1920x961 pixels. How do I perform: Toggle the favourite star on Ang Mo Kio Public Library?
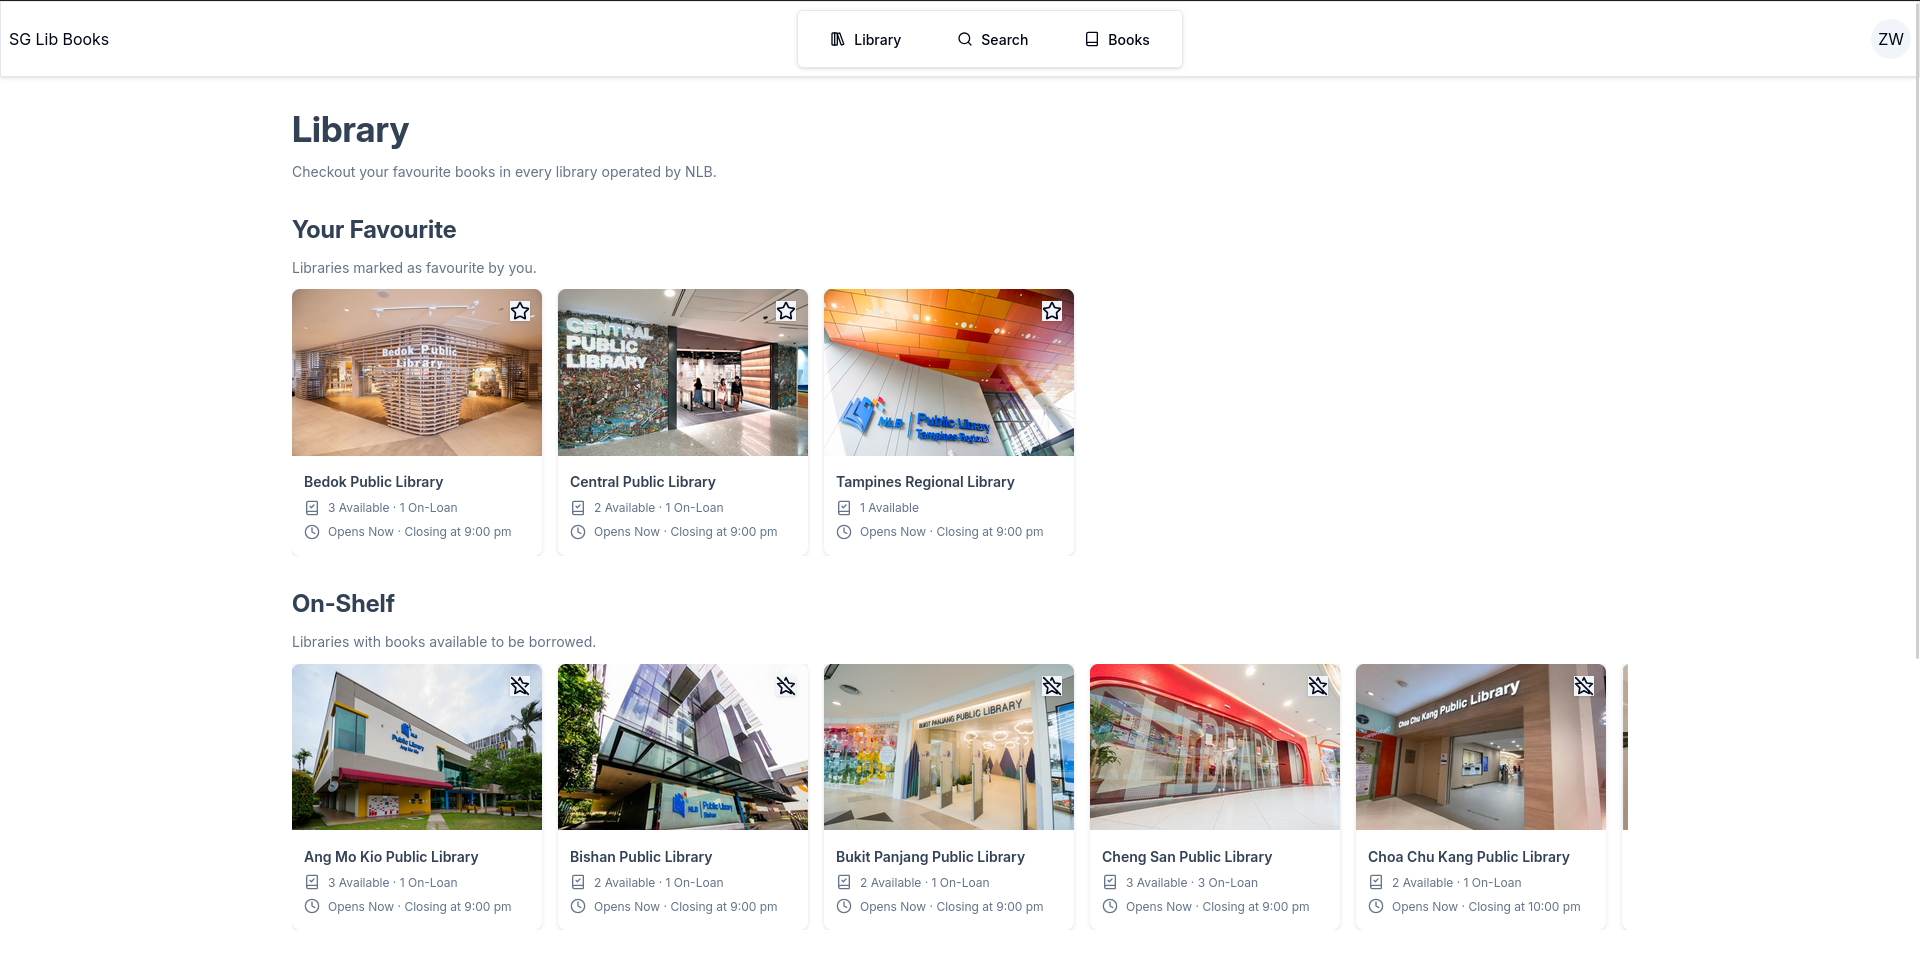tap(520, 686)
